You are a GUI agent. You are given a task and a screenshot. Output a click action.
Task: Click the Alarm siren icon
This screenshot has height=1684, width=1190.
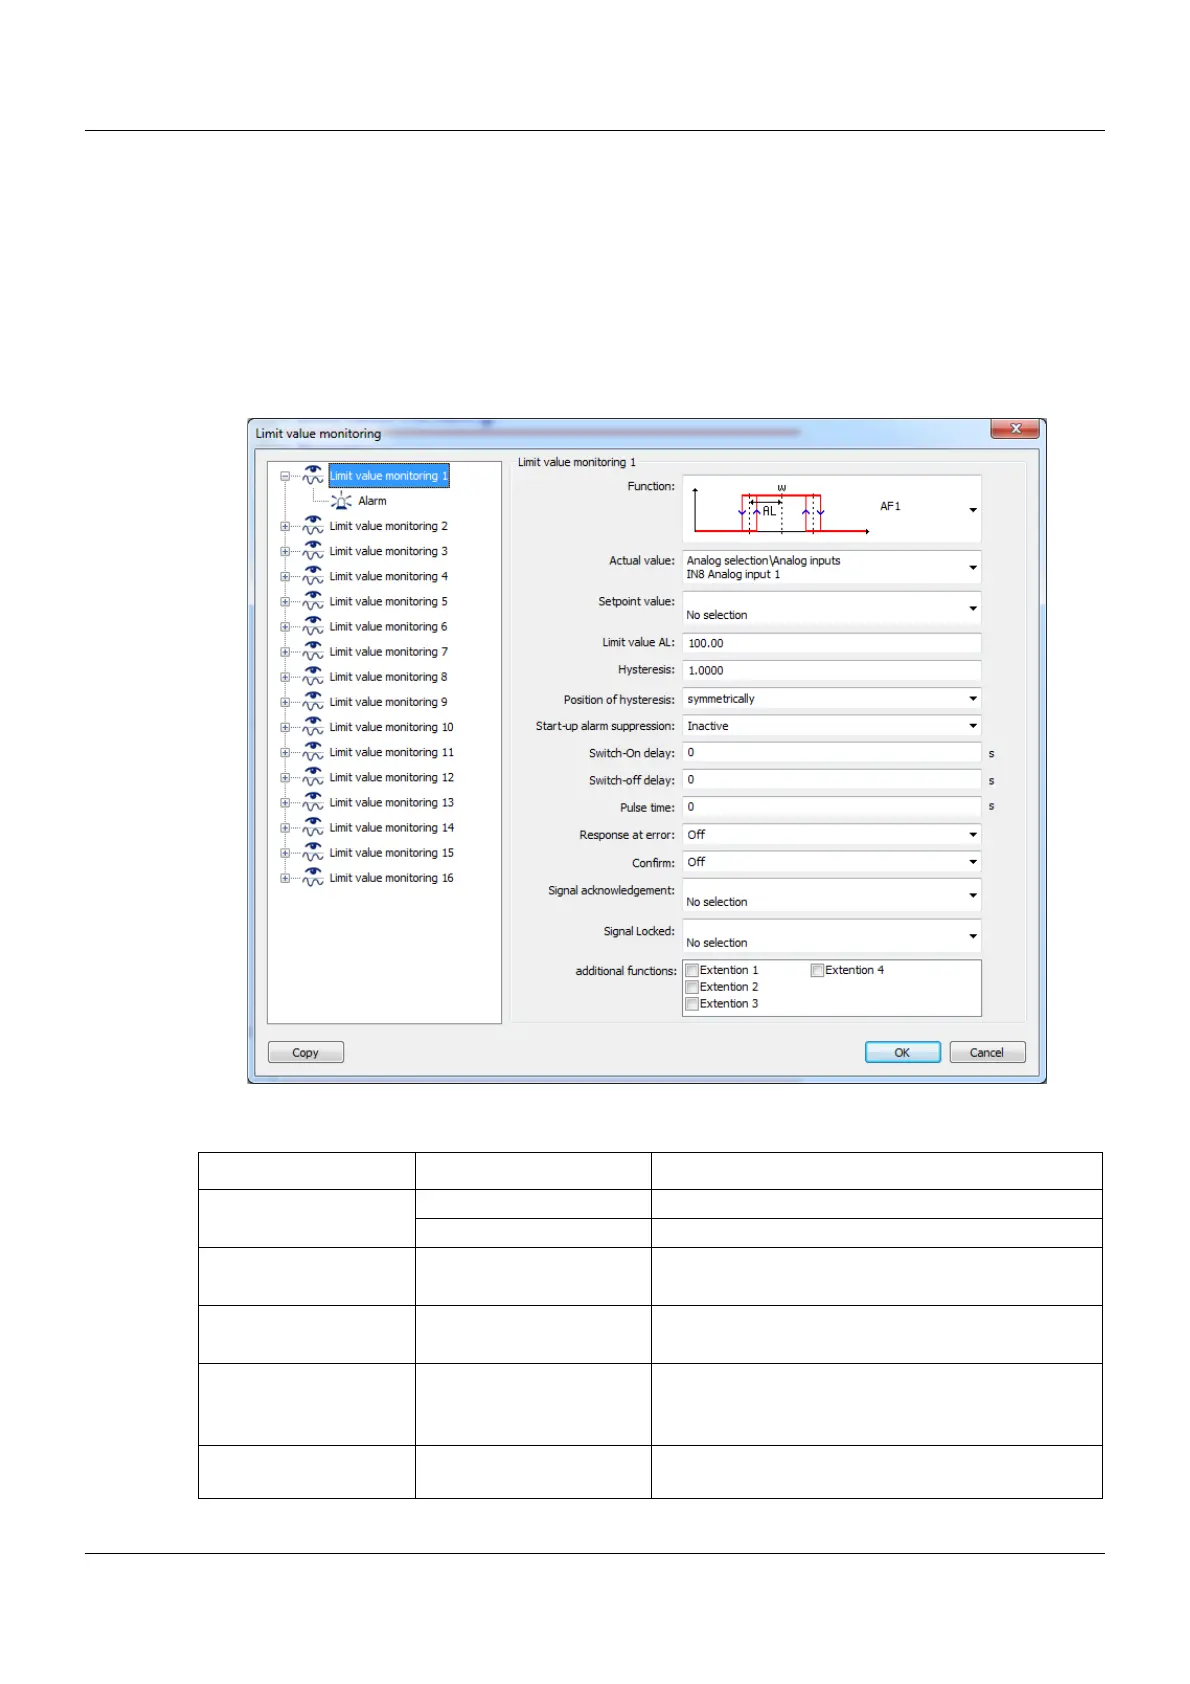pyautogui.click(x=341, y=500)
